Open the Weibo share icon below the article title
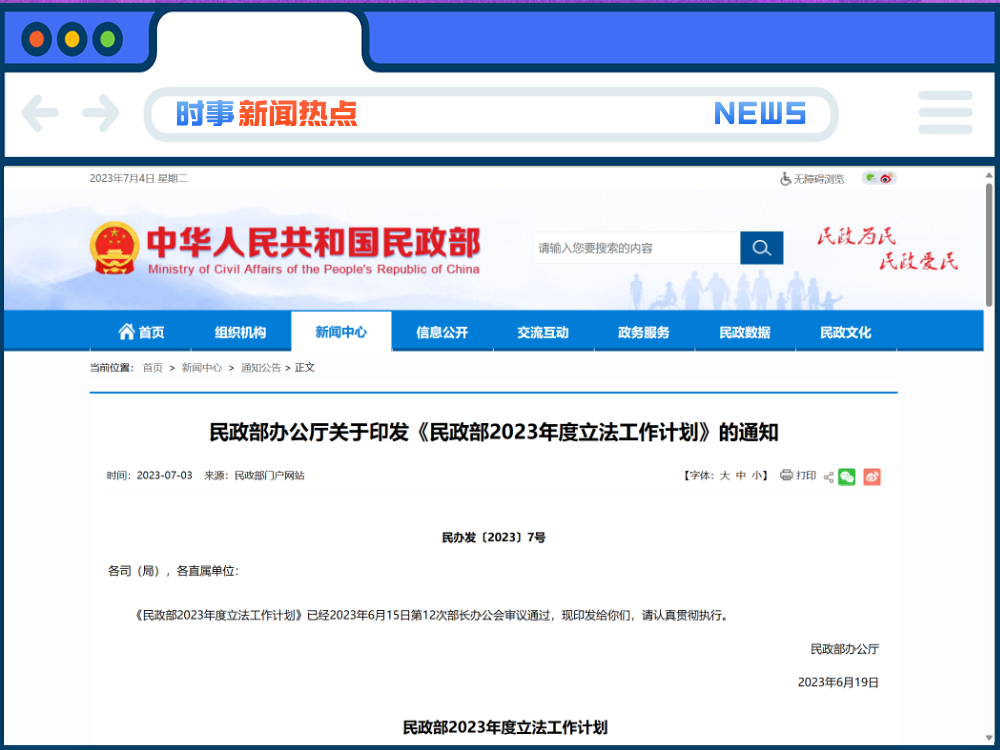The width and height of the screenshot is (1000, 750). (871, 477)
